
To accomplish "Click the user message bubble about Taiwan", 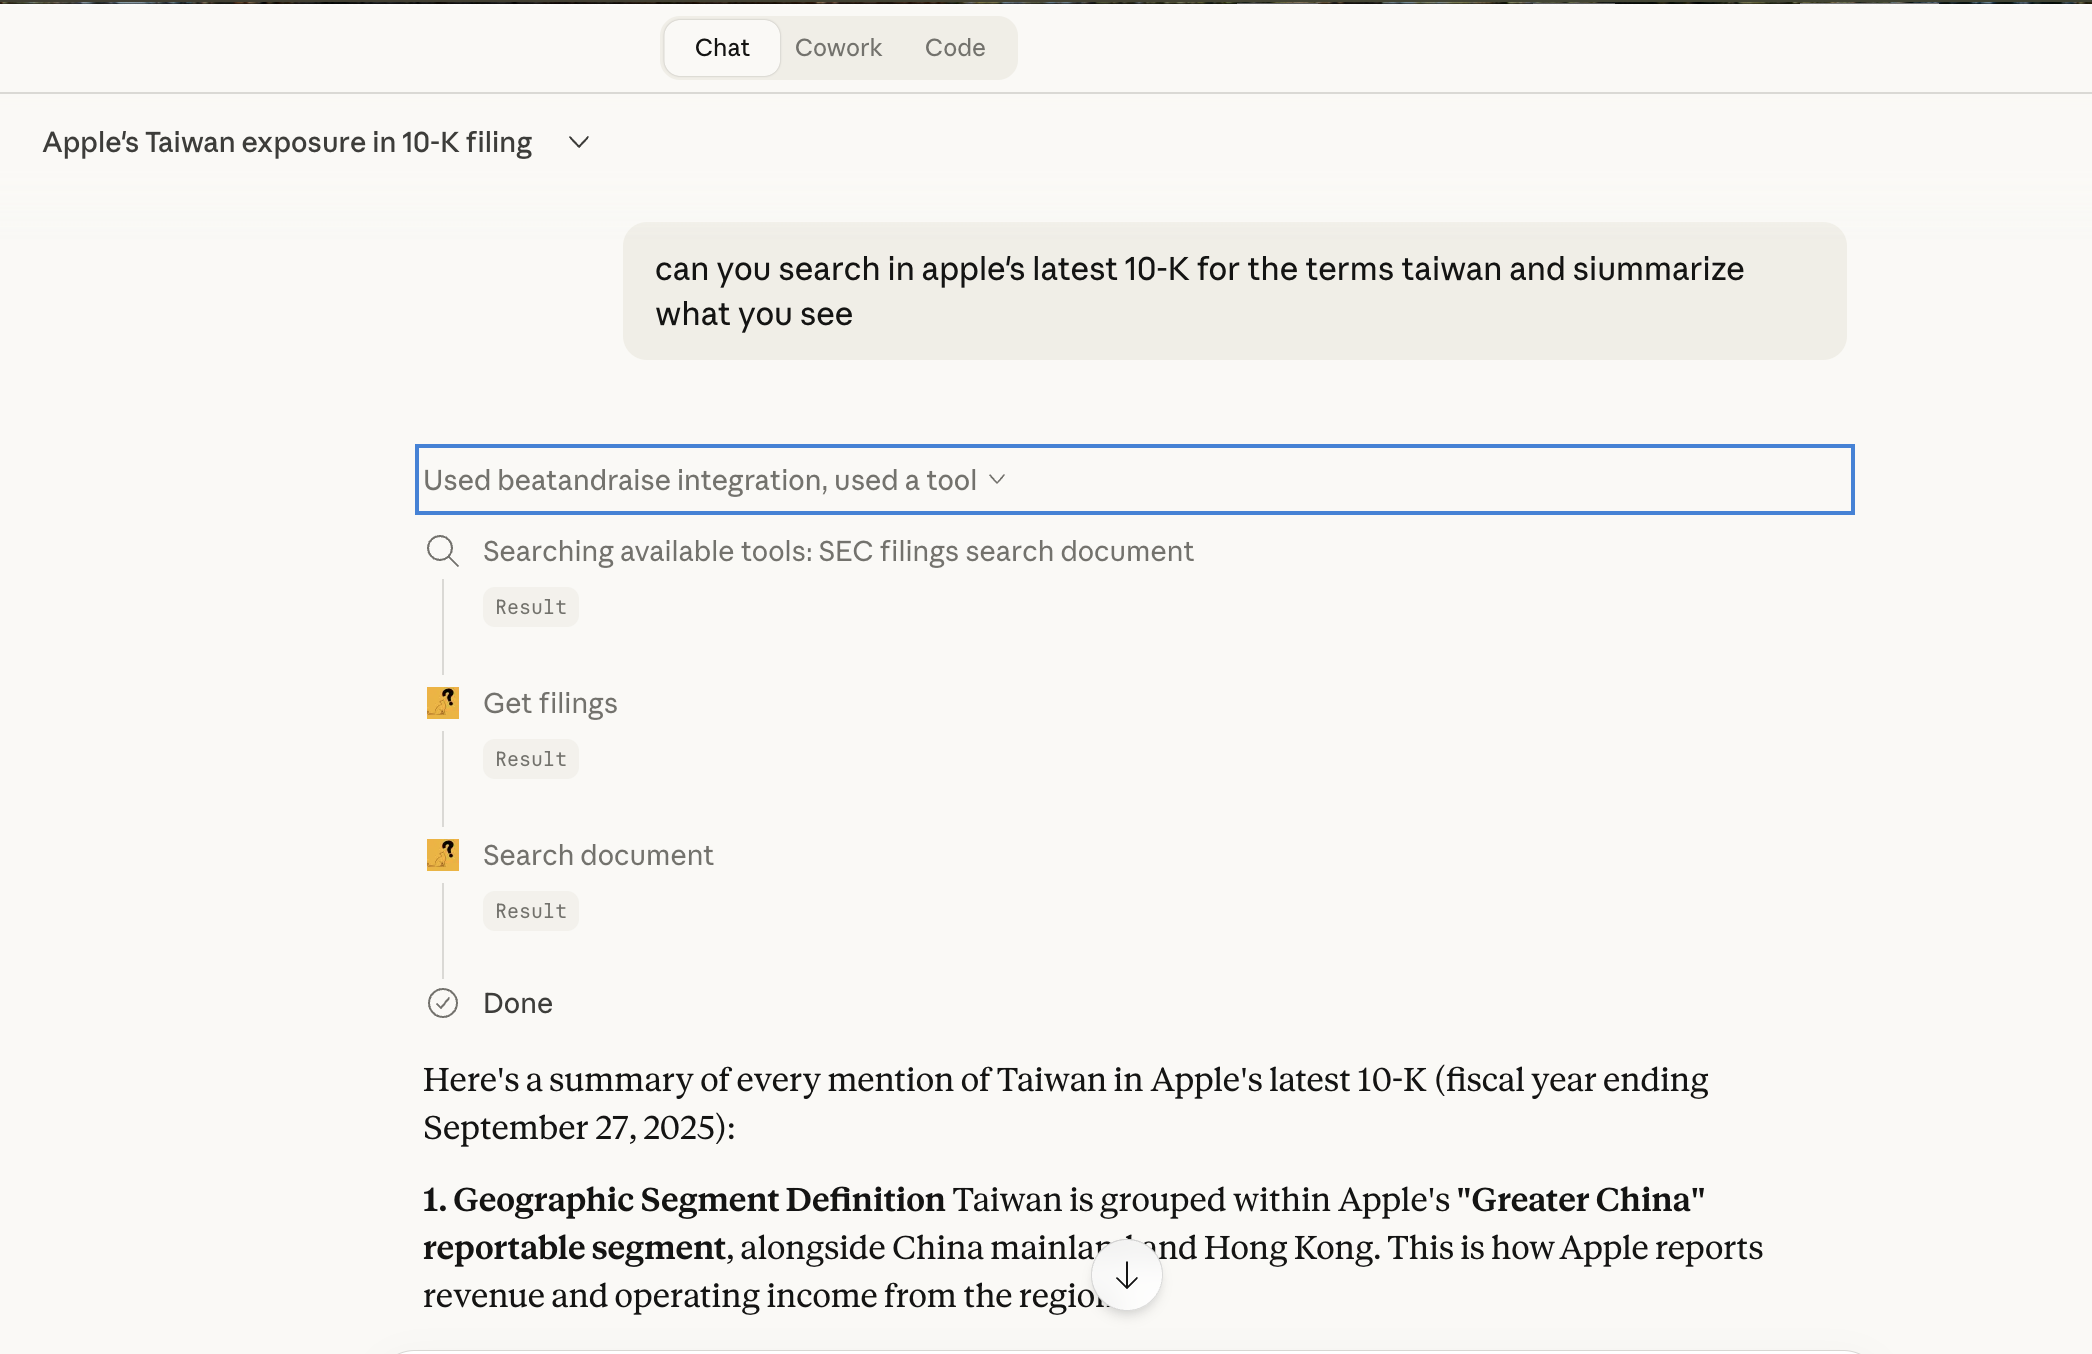I will click(x=1233, y=291).
